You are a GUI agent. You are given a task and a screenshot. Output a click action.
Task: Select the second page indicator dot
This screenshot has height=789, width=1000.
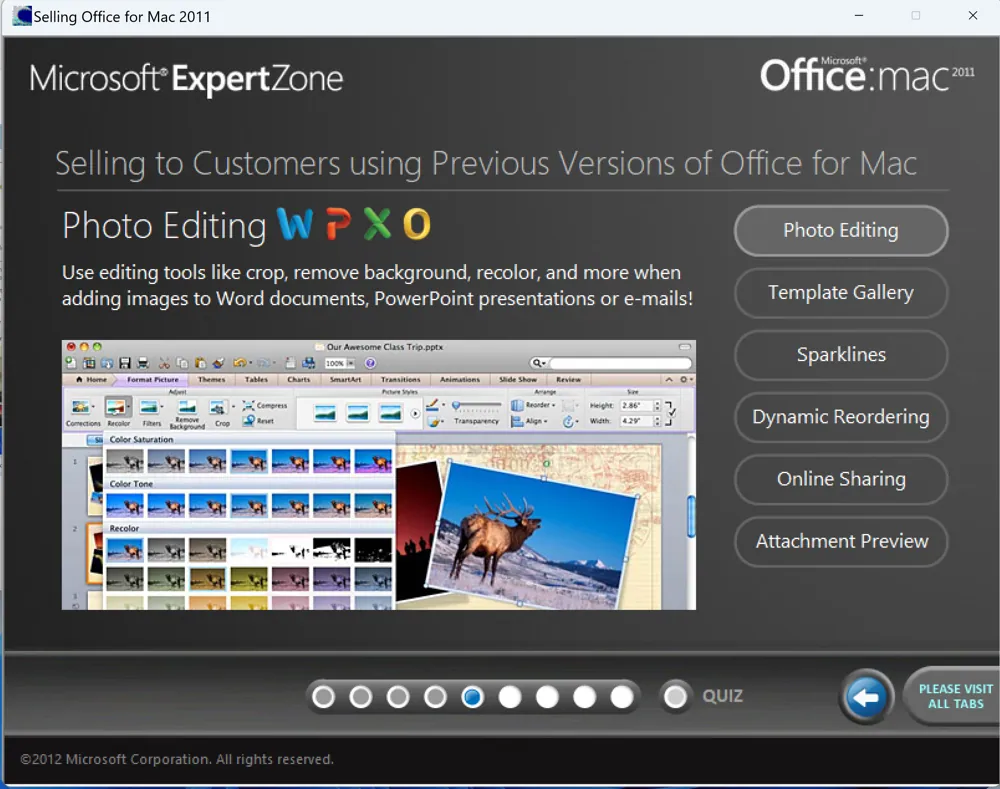(360, 697)
